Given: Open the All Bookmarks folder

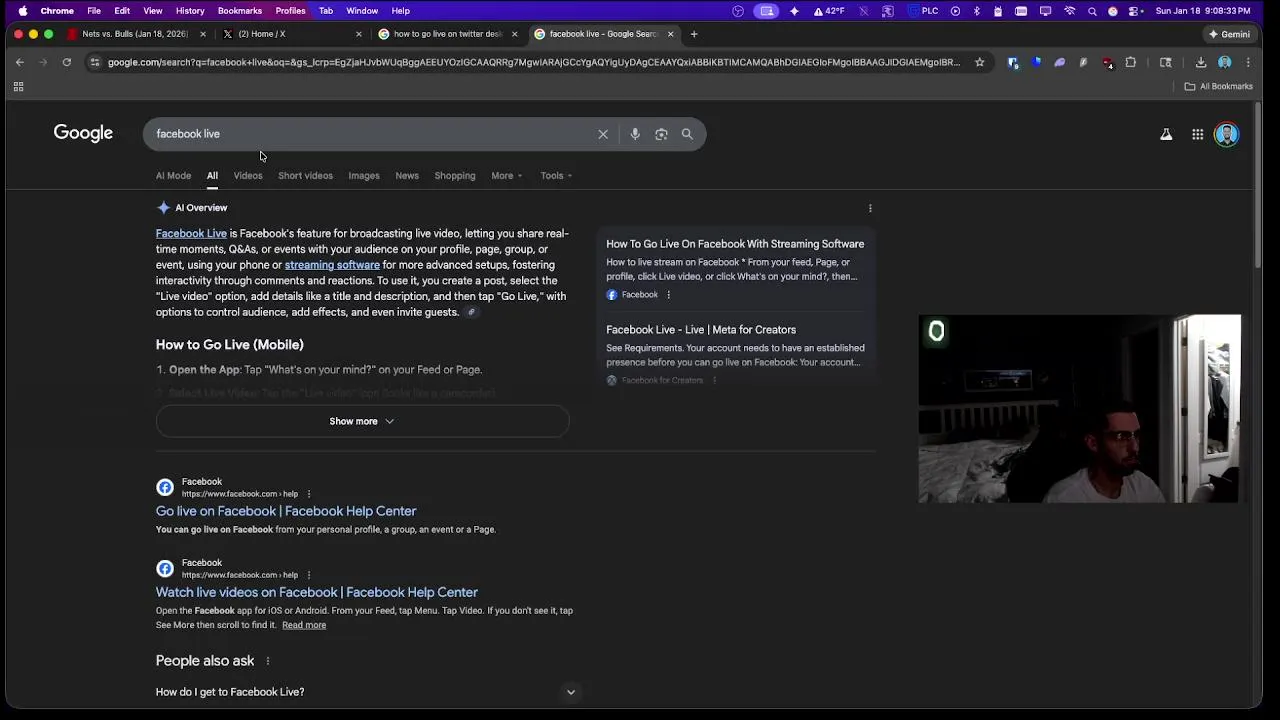Looking at the screenshot, I should [x=1218, y=87].
